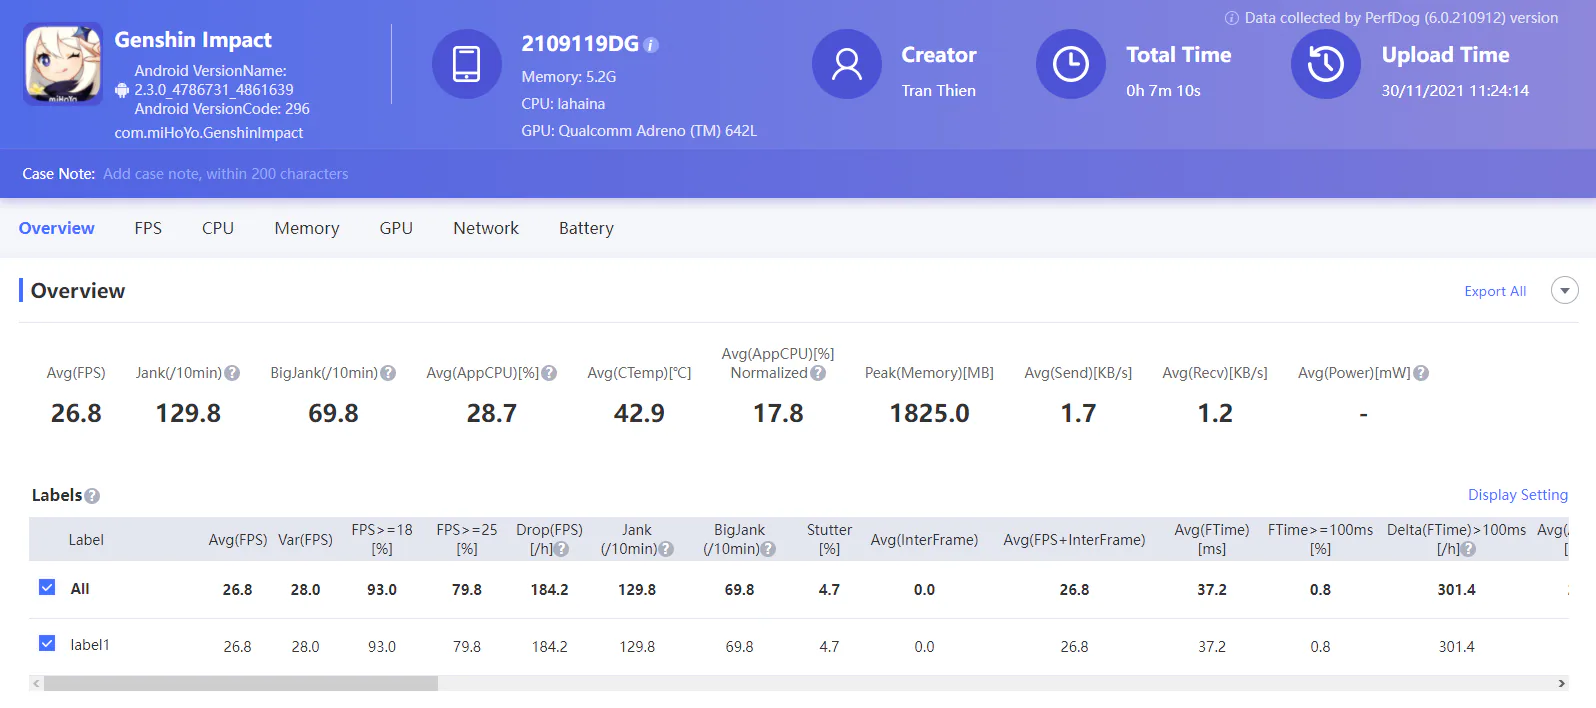Click the Avg(FTime) [ms] column header
Screen dimensions: 1596x708
point(1212,539)
